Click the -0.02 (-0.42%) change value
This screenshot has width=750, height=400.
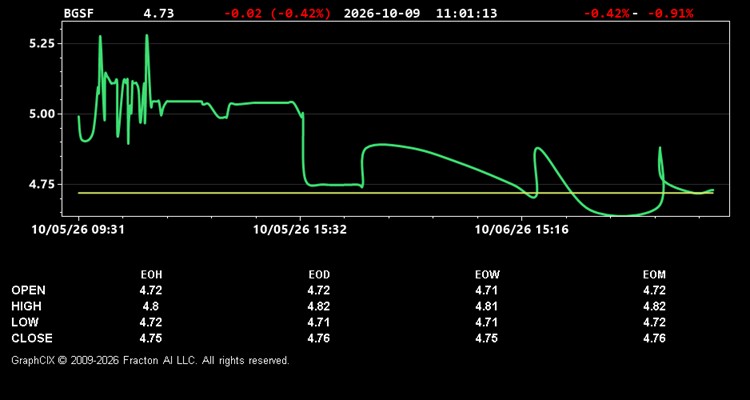[277, 13]
